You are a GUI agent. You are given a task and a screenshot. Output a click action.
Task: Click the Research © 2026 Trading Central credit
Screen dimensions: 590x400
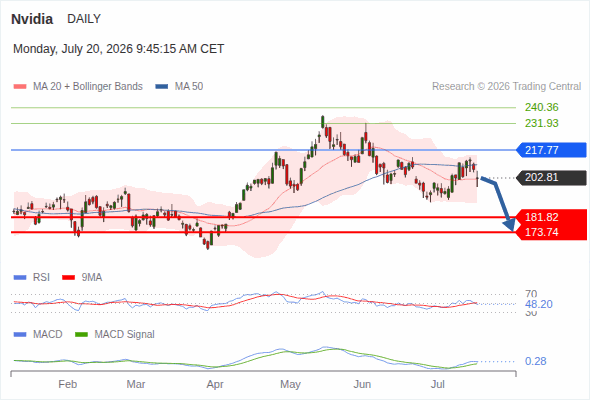point(506,87)
